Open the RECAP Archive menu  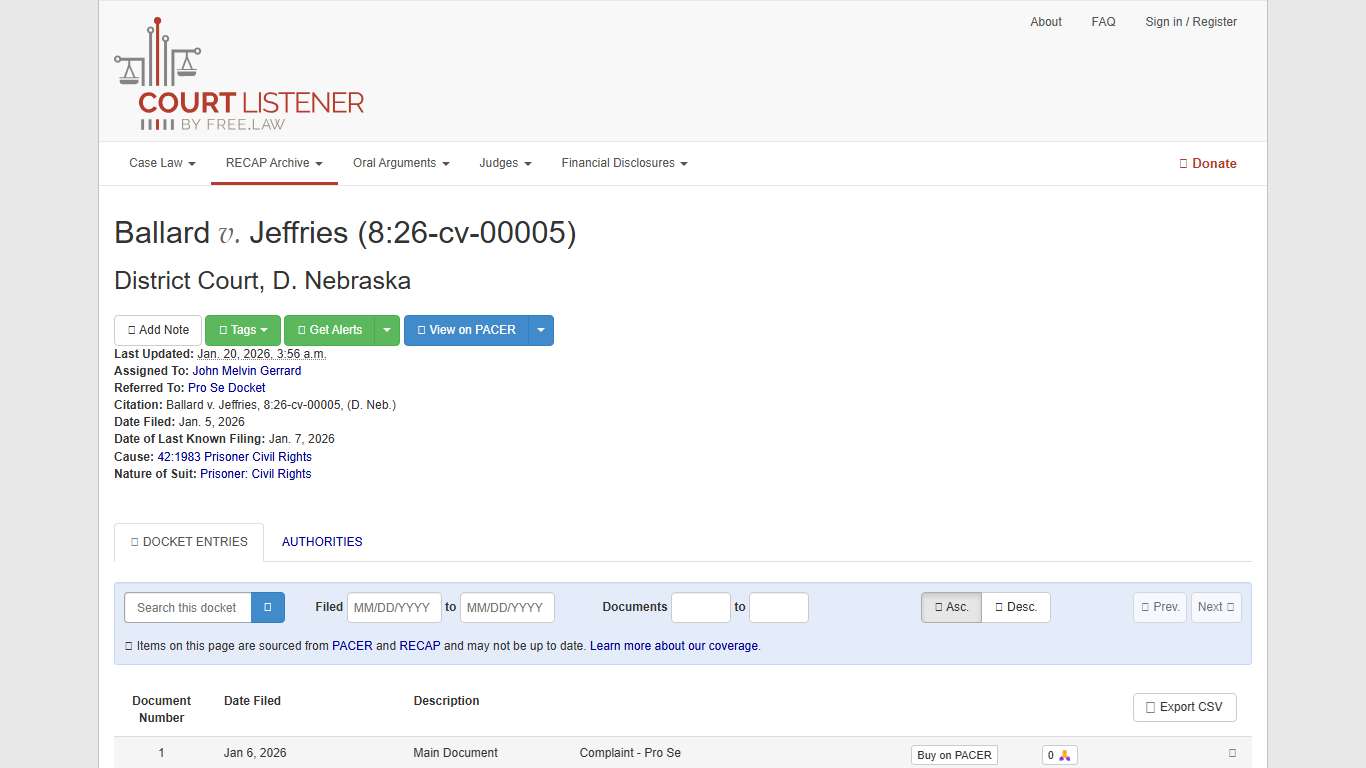(x=274, y=163)
